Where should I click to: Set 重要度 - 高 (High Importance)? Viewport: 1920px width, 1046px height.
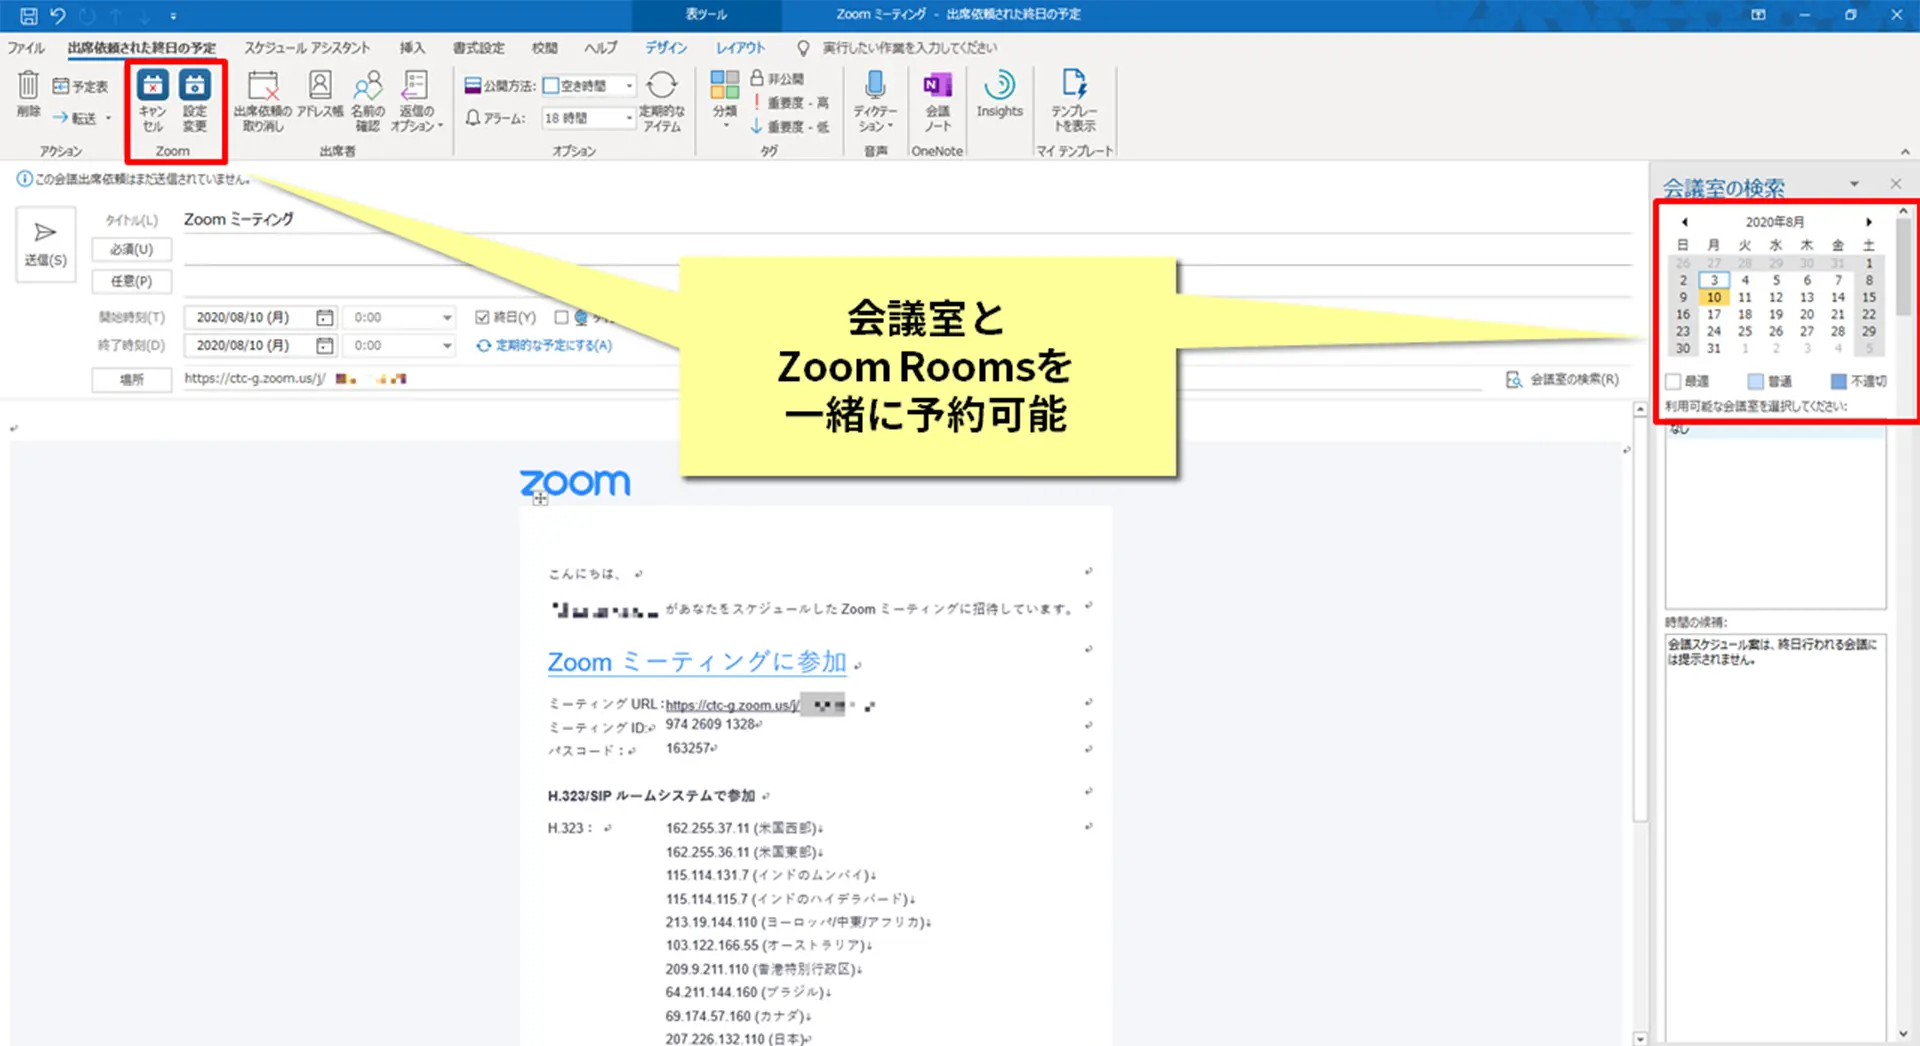point(789,103)
